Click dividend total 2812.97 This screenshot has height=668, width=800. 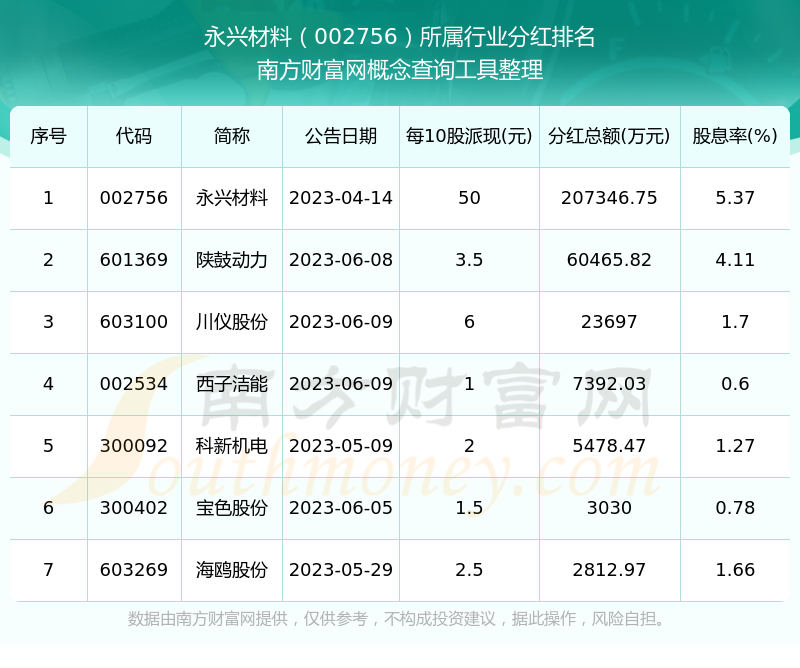[609, 570]
